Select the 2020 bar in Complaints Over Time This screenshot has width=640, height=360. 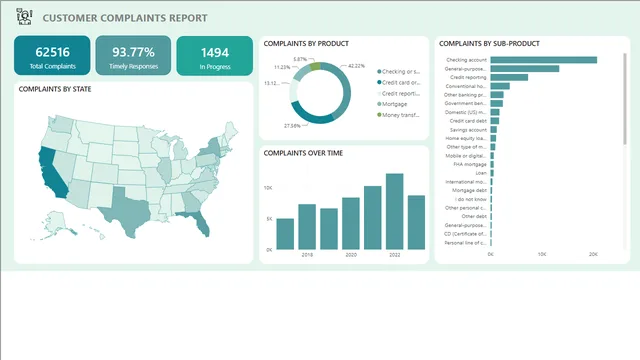(x=351, y=223)
